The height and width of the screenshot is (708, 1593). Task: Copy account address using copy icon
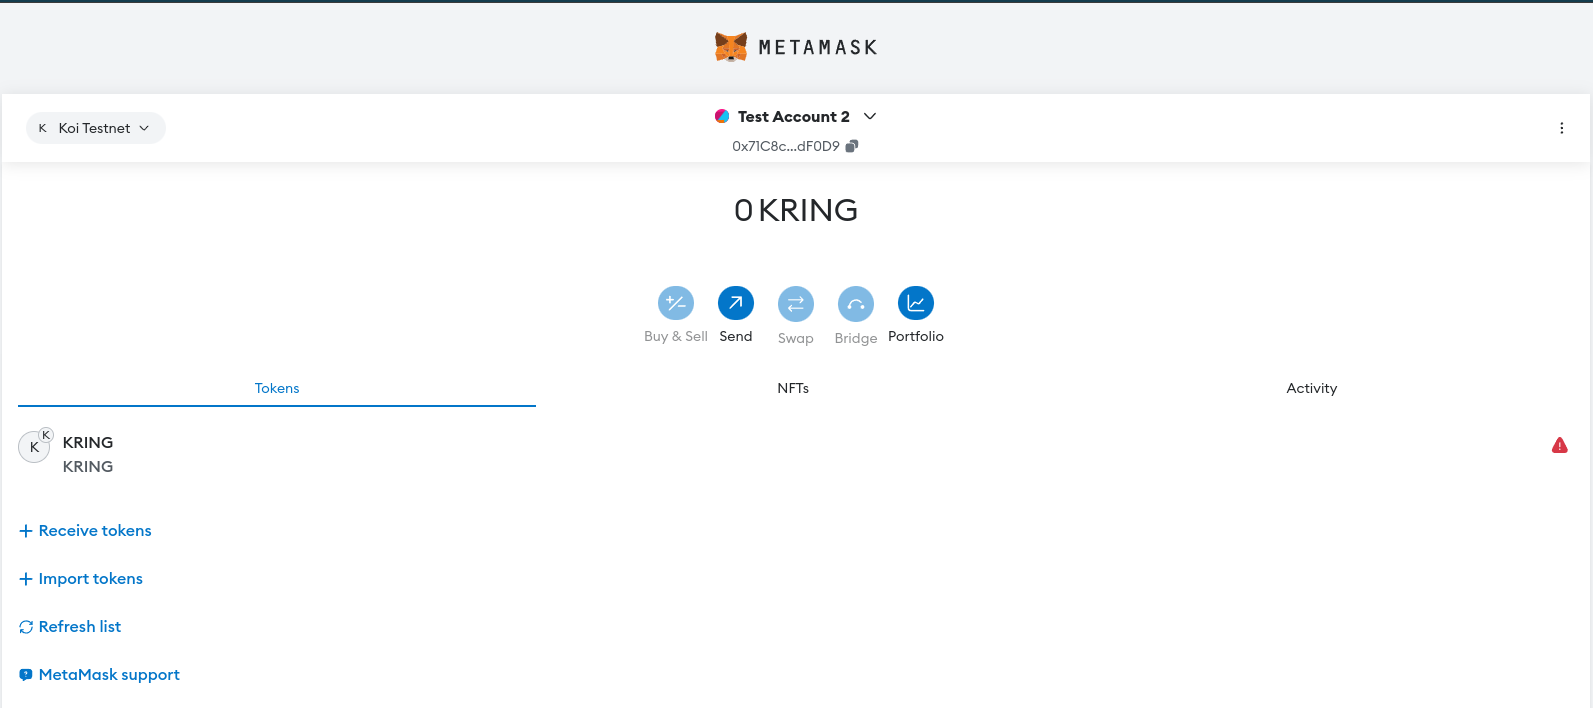click(852, 146)
